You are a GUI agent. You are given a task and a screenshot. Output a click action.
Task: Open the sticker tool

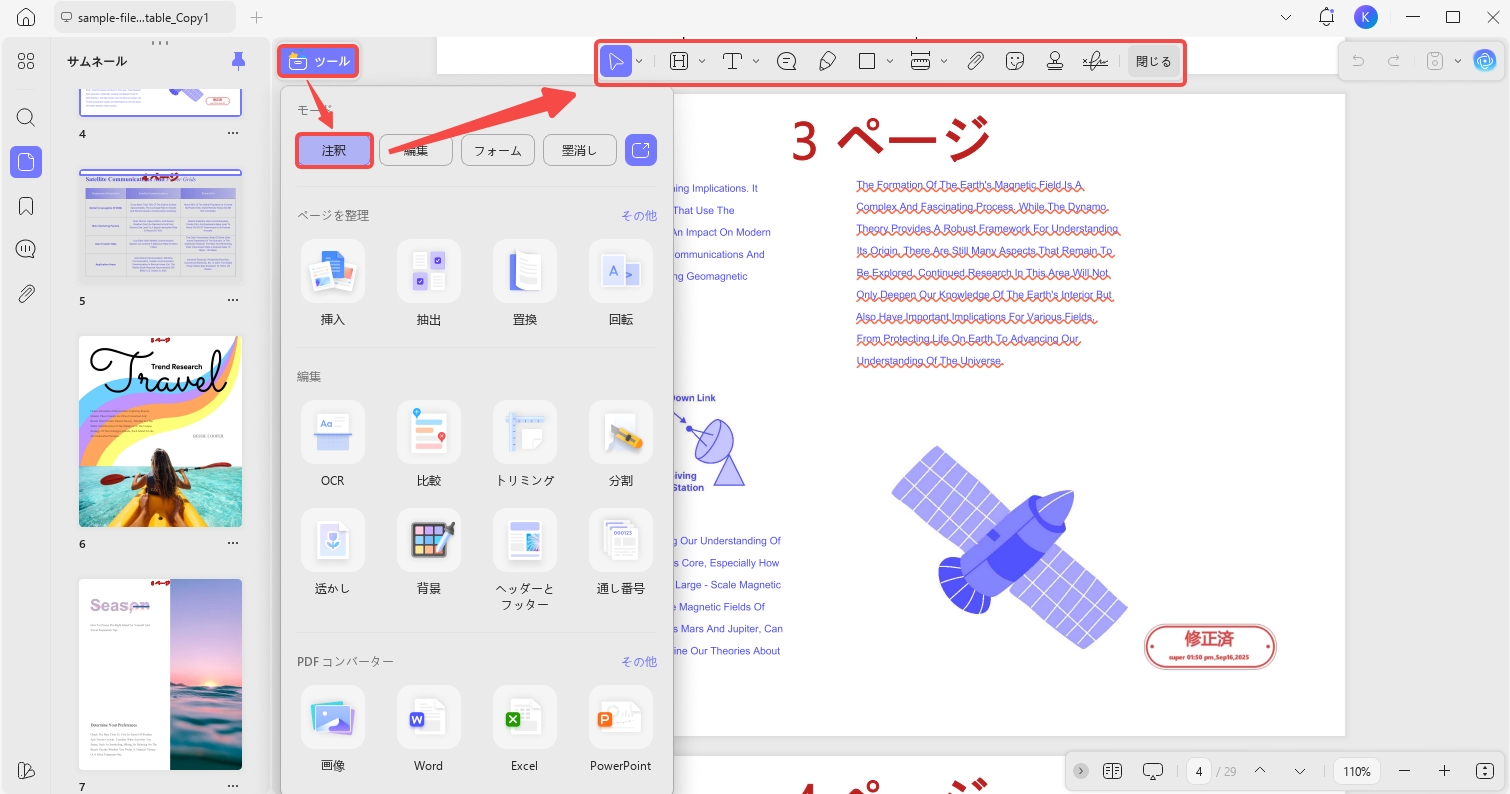pos(1015,61)
